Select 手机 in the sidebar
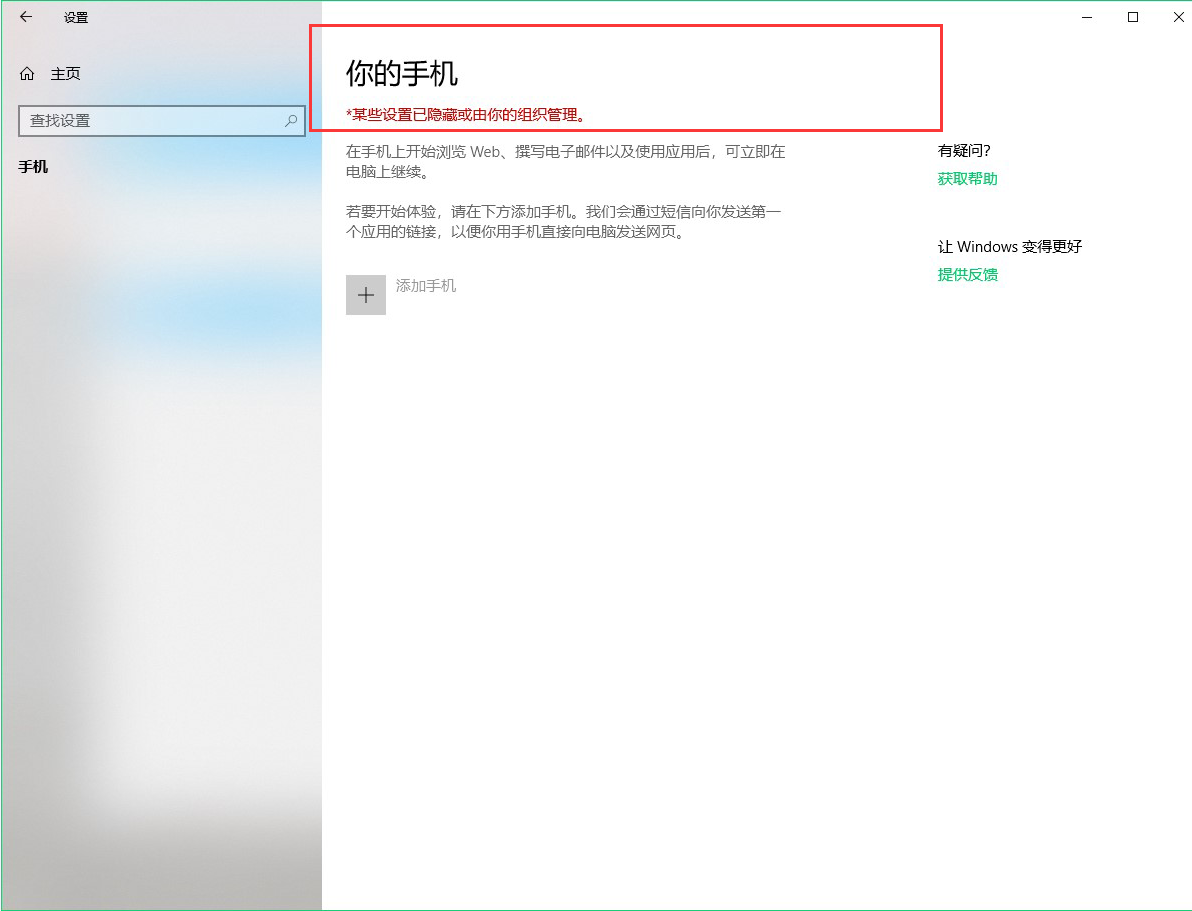The image size is (1192, 911). click(x=33, y=167)
